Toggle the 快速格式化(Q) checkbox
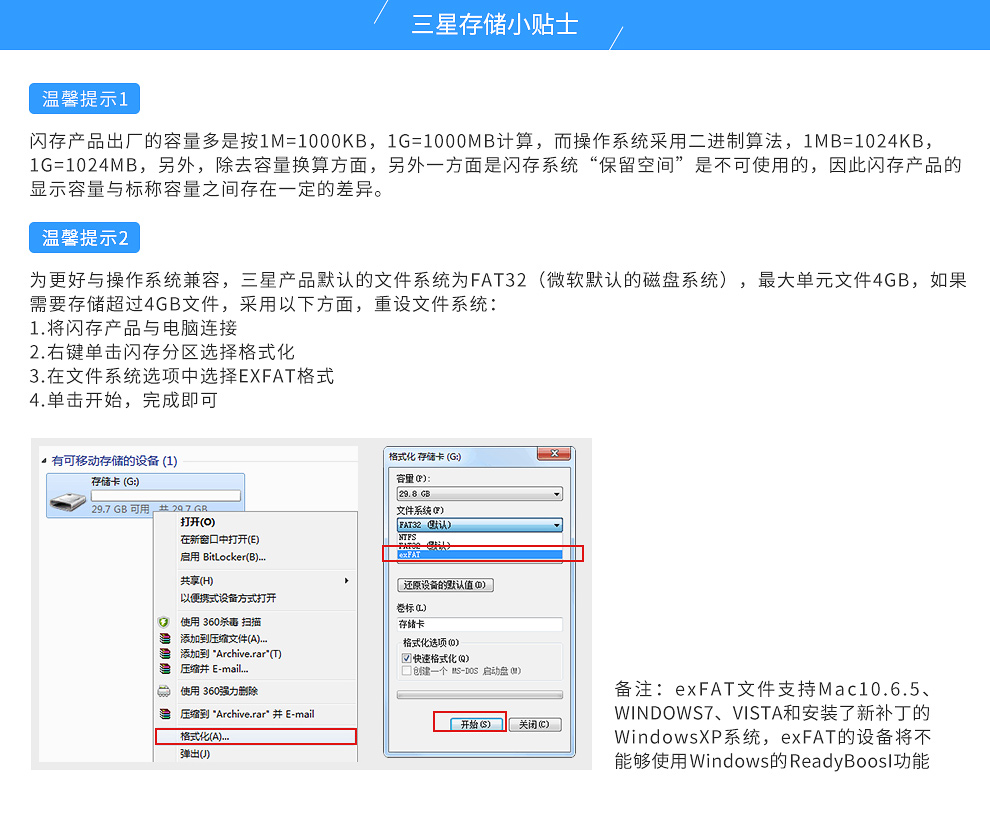Image resolution: width=990 pixels, height=815 pixels. tap(407, 658)
